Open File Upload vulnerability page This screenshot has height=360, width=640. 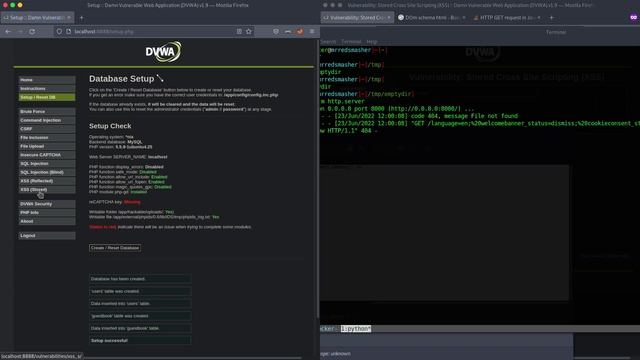[x=47, y=146]
